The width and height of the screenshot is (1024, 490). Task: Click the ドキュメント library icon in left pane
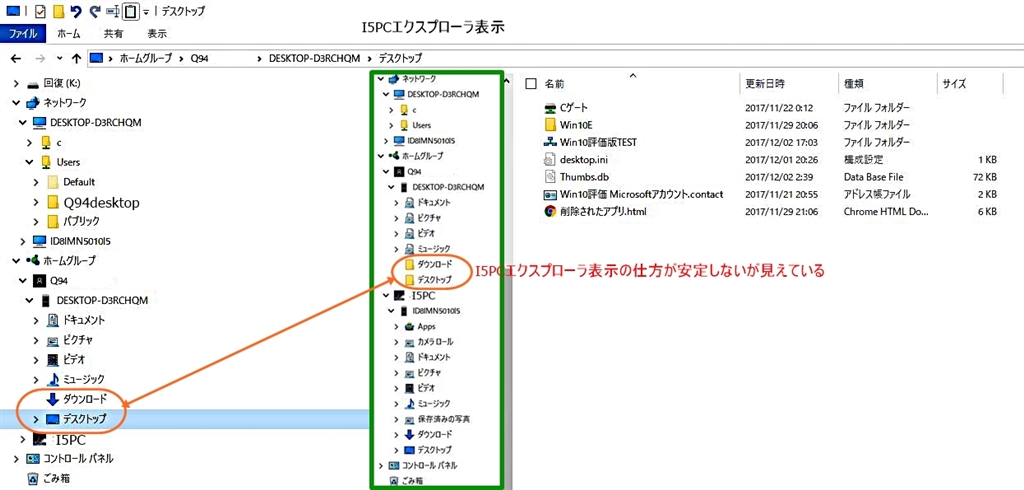pos(54,320)
